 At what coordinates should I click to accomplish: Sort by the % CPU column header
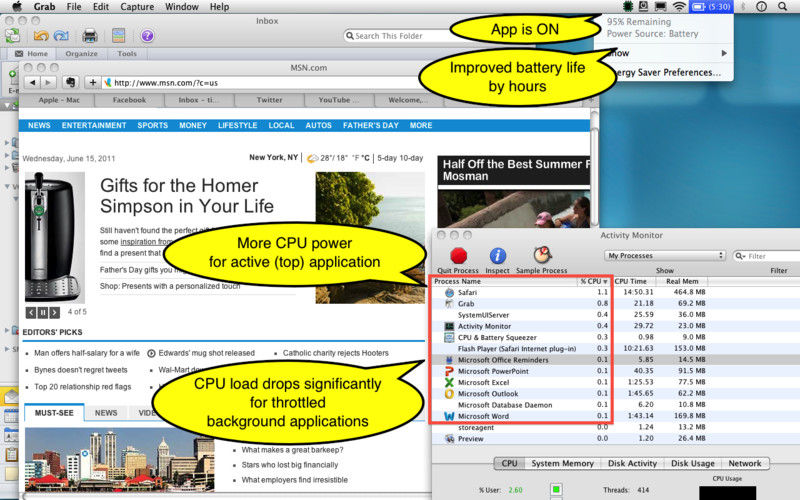click(x=593, y=282)
